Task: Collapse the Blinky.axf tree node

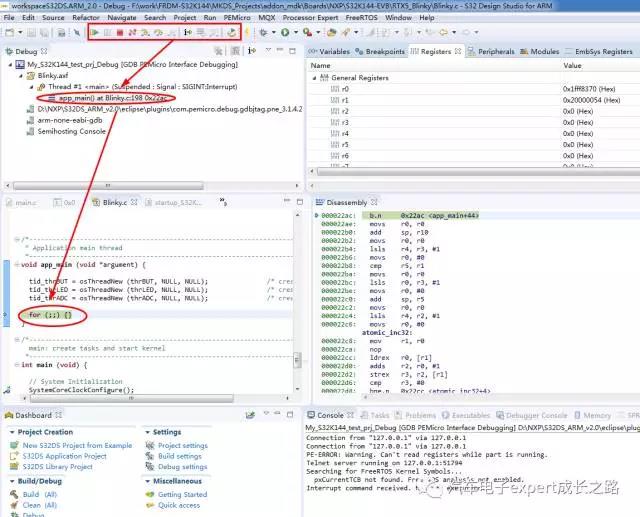Action: click(21, 76)
